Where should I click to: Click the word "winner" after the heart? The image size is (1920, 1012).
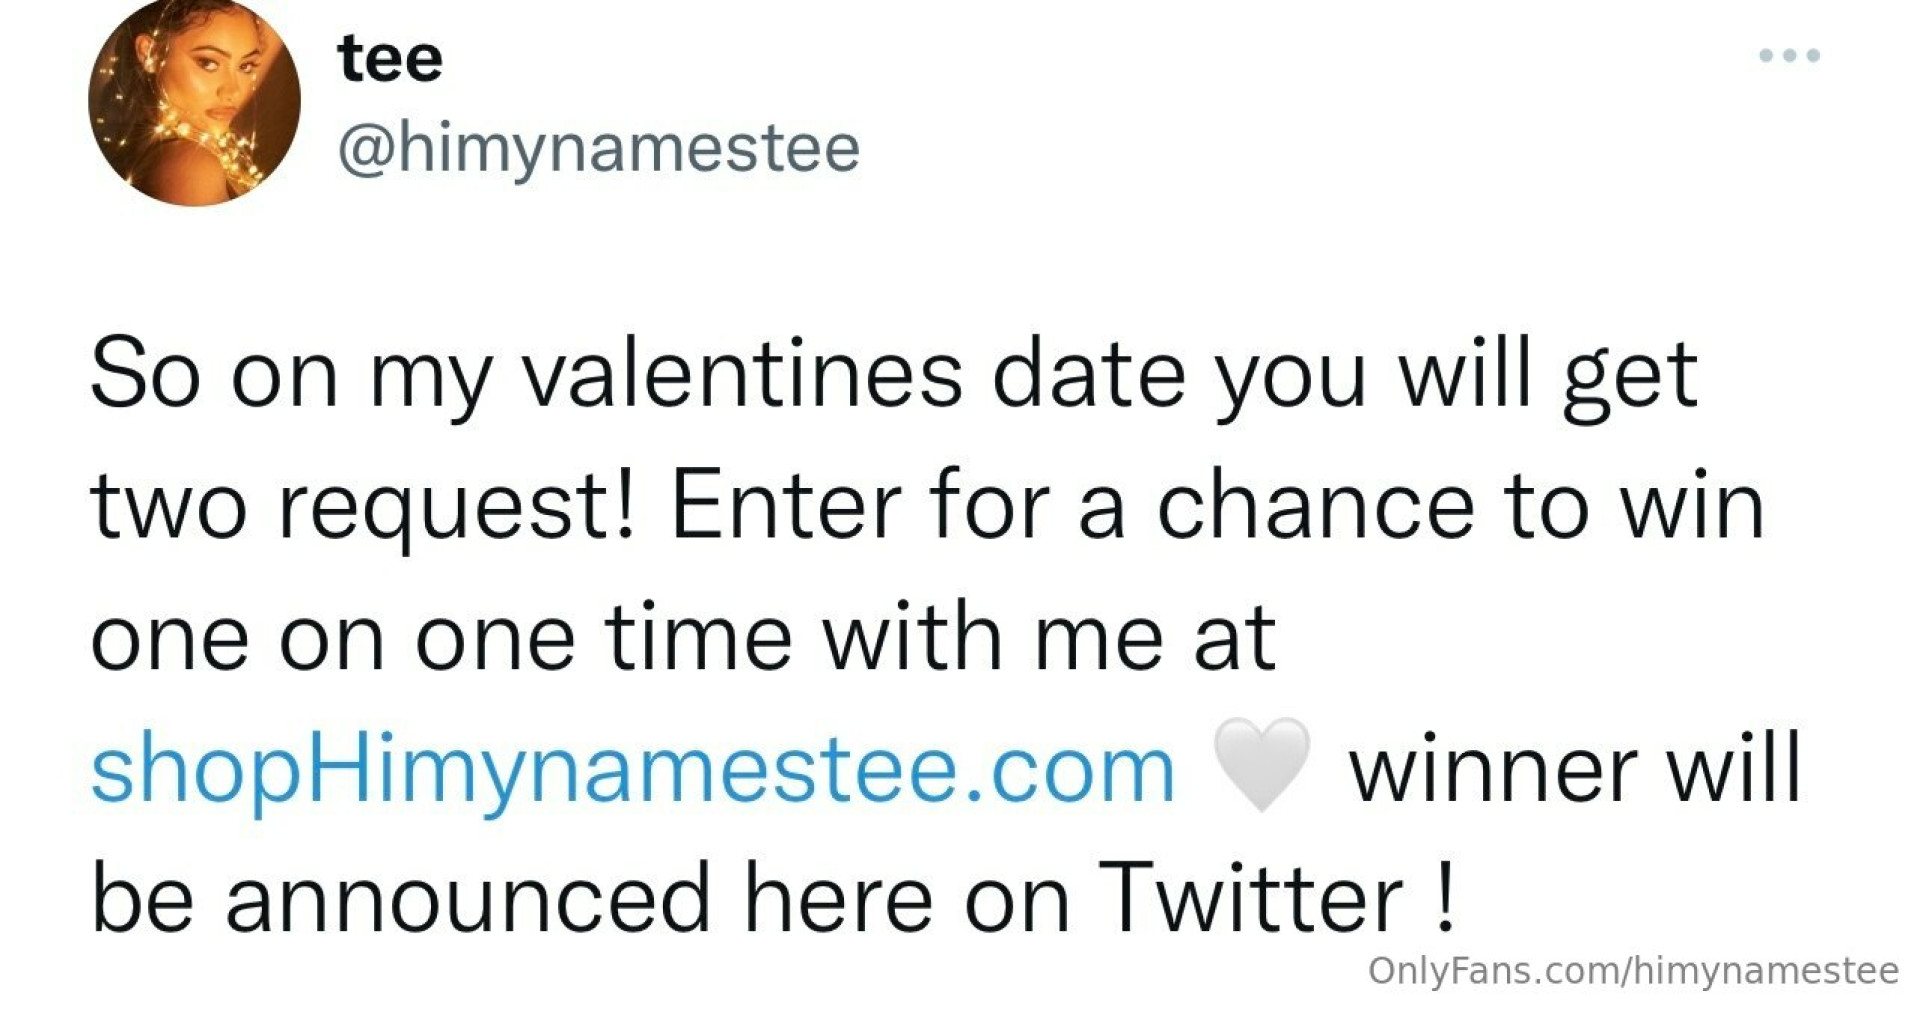[1495, 768]
